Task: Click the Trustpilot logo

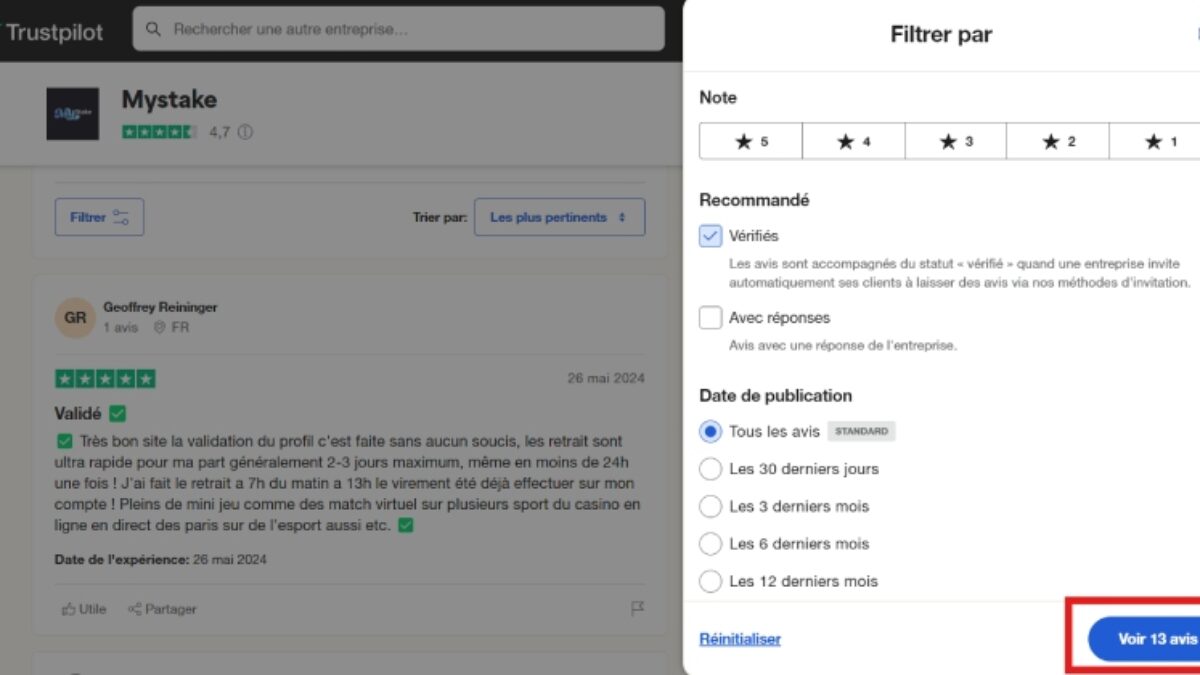Action: tap(54, 32)
